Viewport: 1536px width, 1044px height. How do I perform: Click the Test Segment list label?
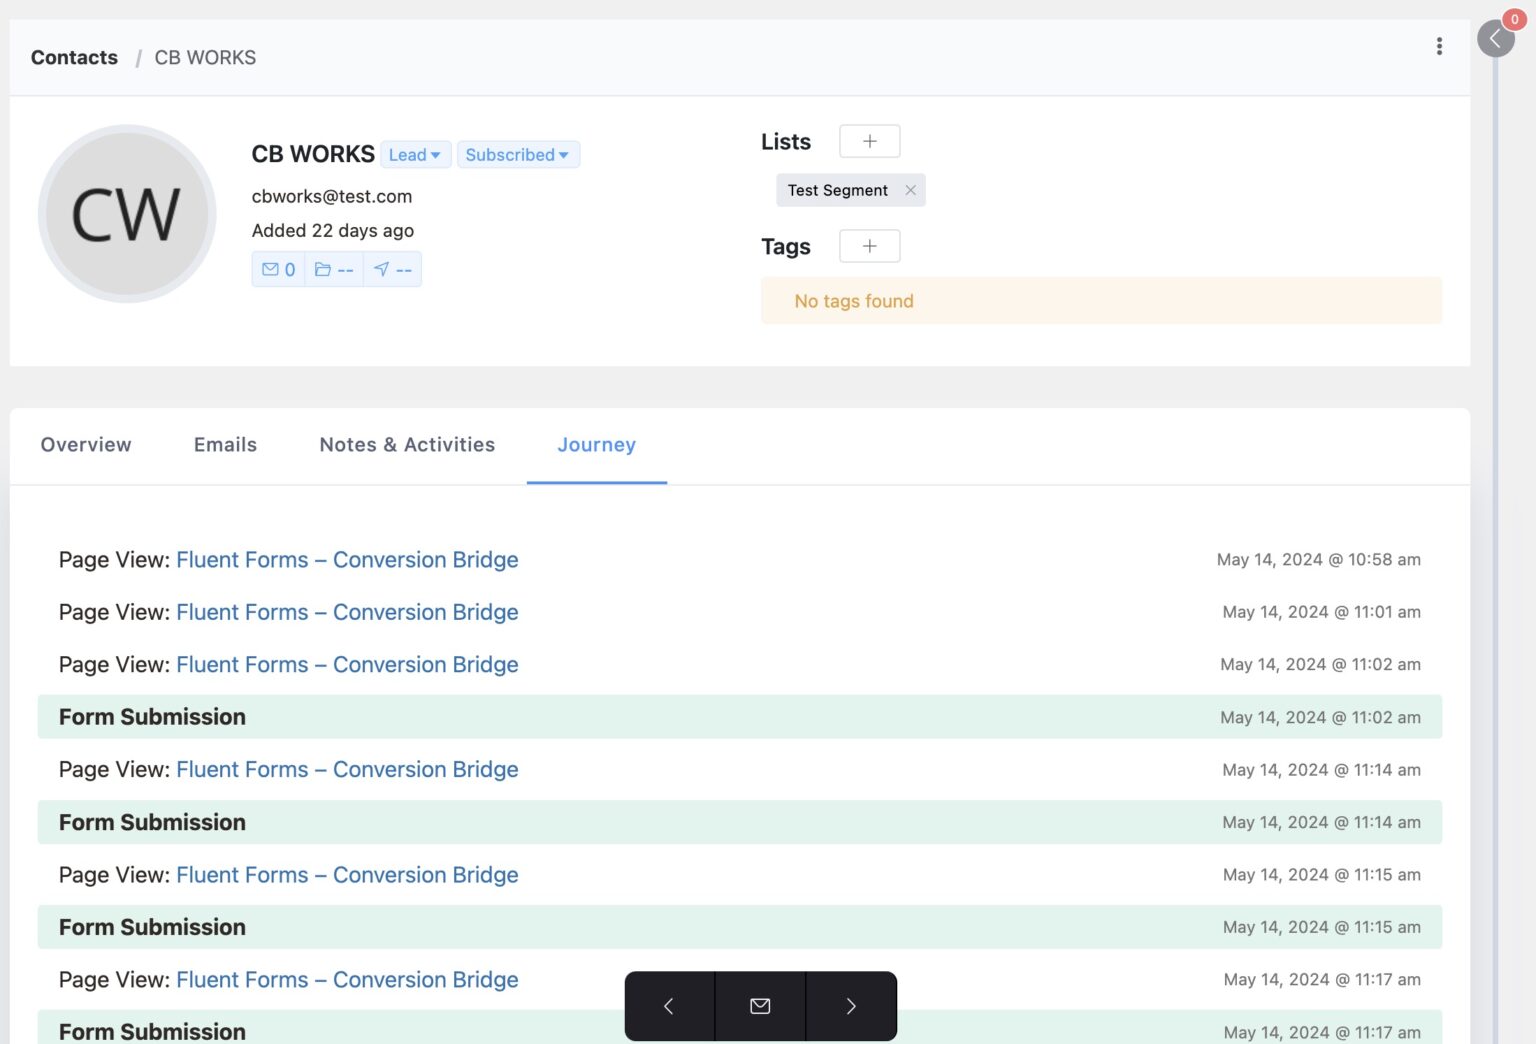tap(837, 190)
